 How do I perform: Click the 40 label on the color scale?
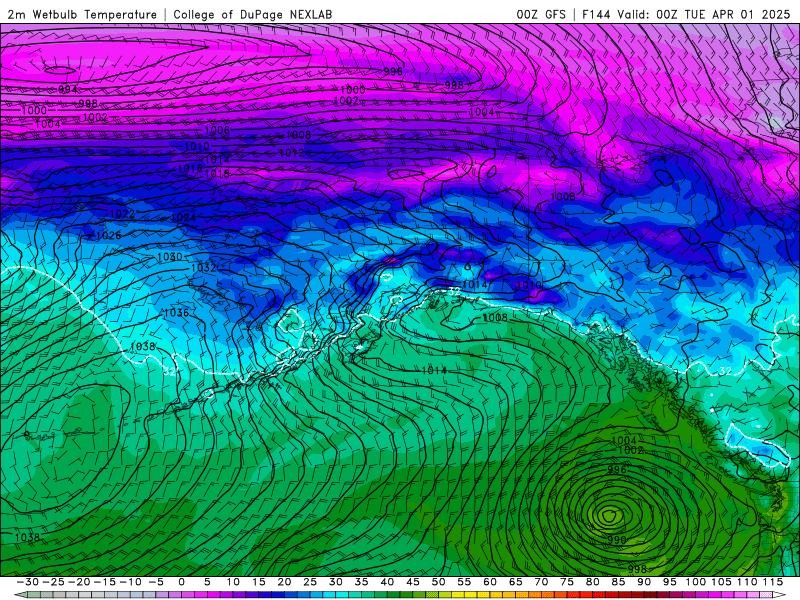[387, 582]
